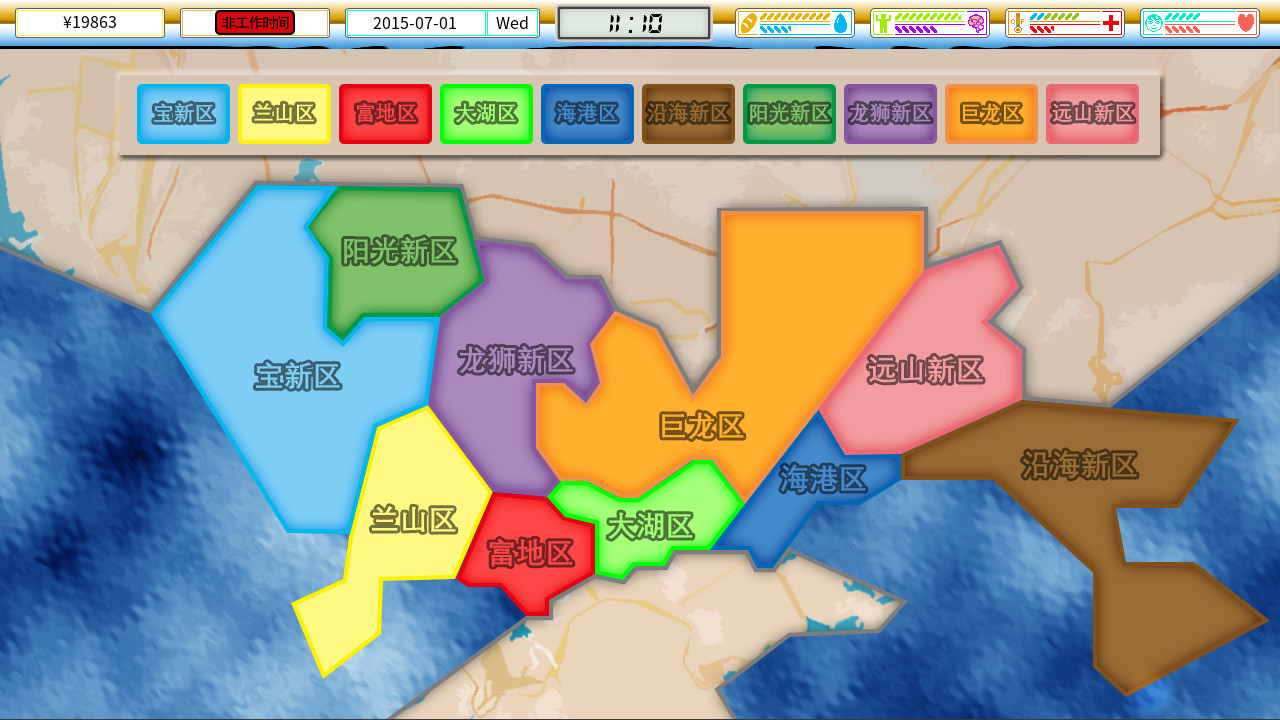The width and height of the screenshot is (1280, 720).
Task: Select the 兰山区 yellow tab
Action: 284,114
